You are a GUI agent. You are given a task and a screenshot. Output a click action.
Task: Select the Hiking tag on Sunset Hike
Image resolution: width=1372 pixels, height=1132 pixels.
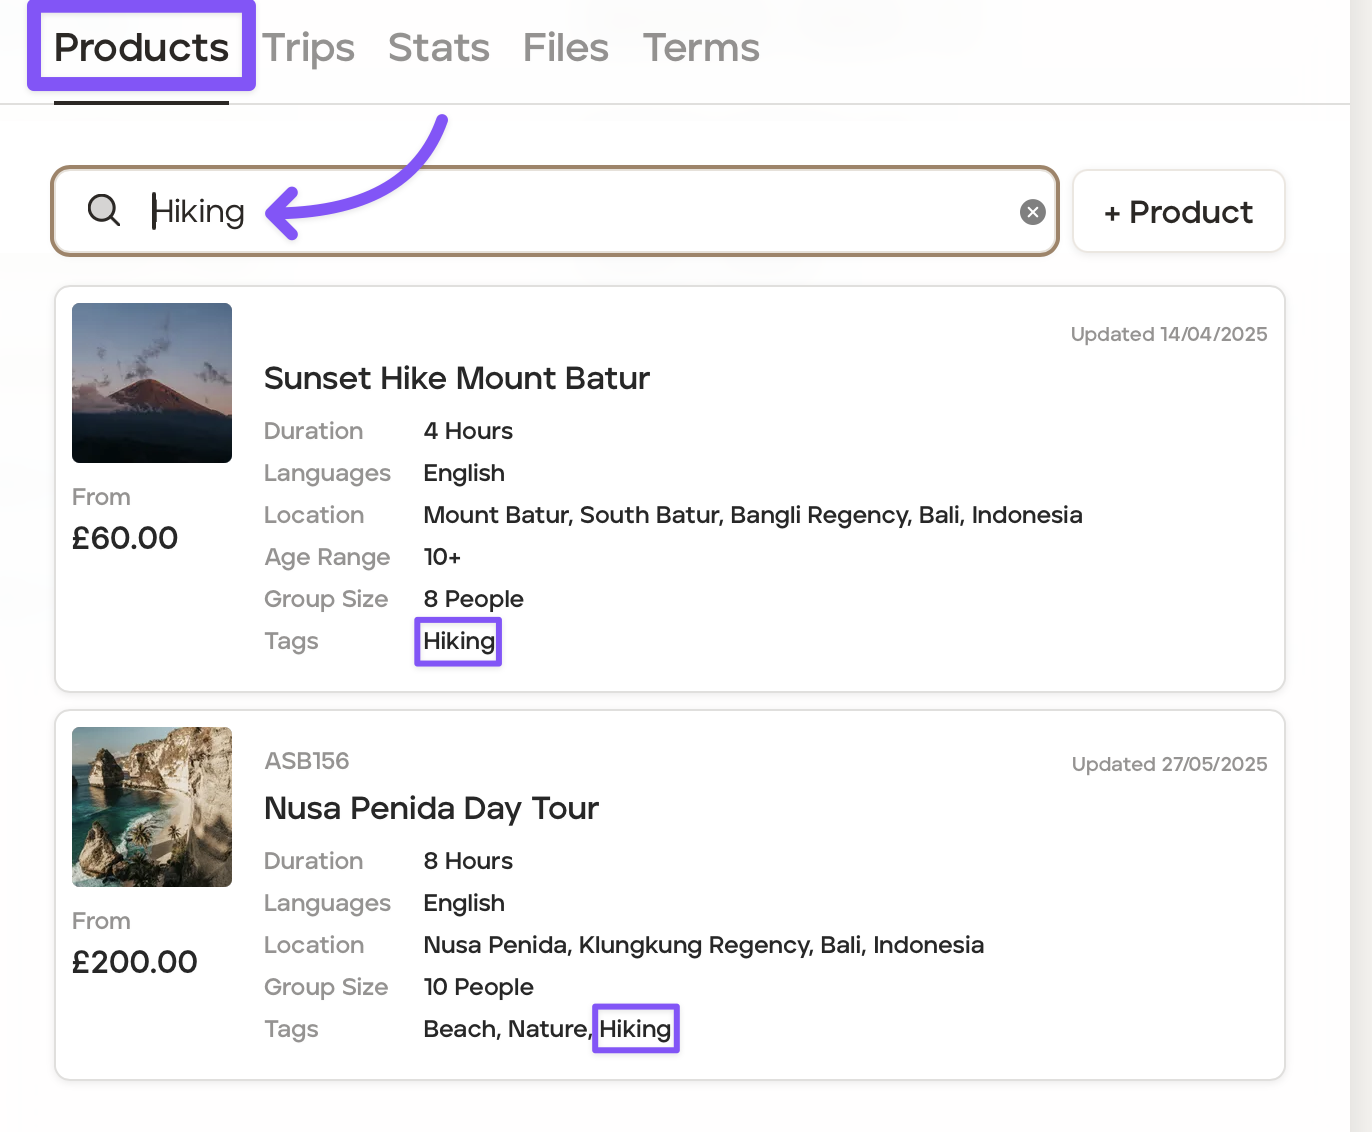coord(458,641)
